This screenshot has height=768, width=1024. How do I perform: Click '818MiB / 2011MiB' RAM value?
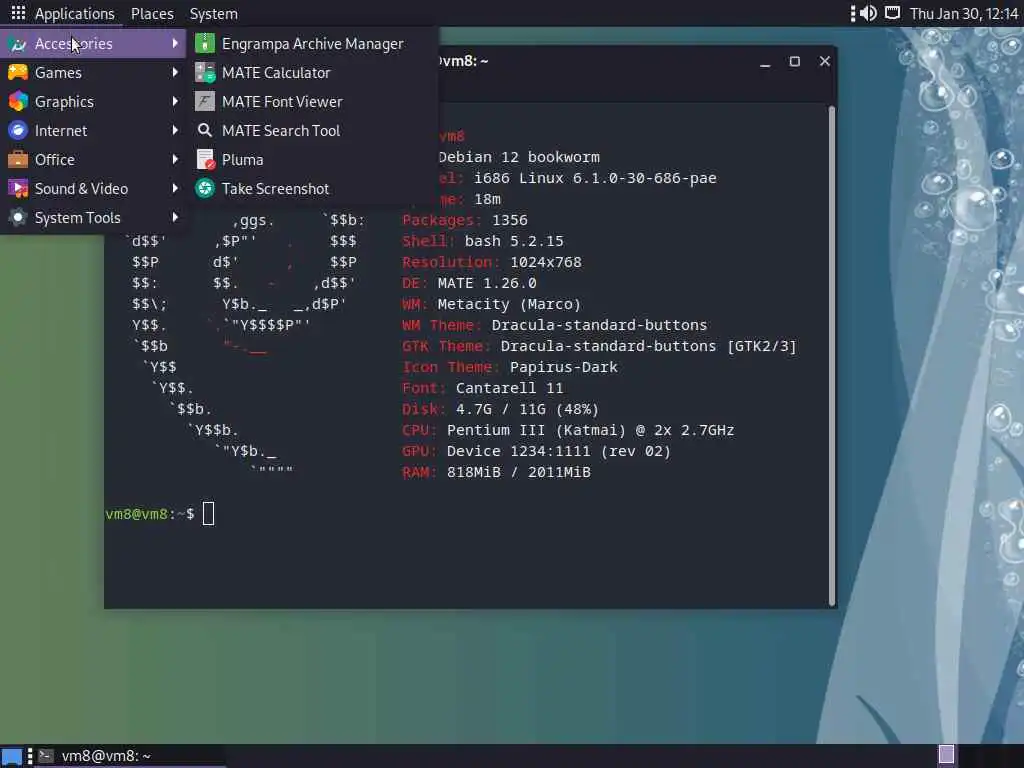pos(519,472)
